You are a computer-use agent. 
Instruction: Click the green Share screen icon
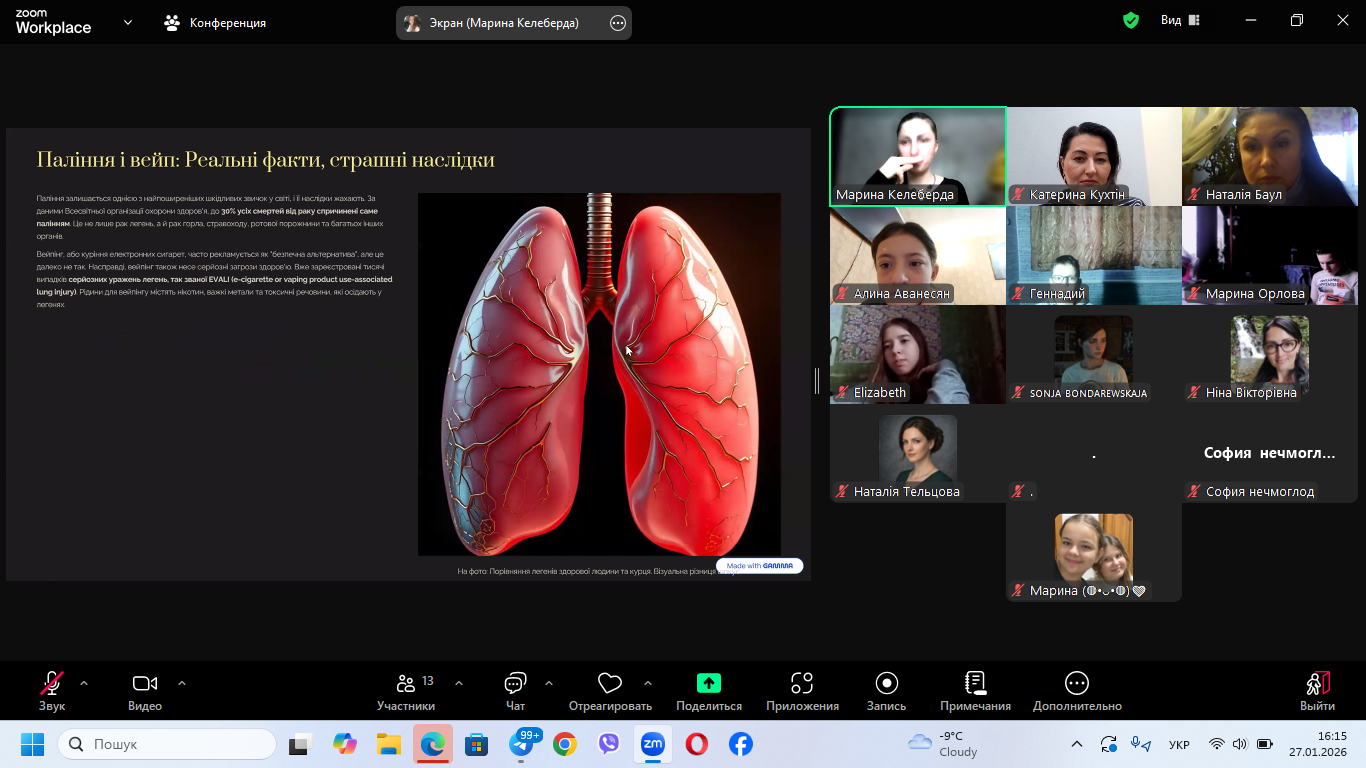pyautogui.click(x=708, y=684)
